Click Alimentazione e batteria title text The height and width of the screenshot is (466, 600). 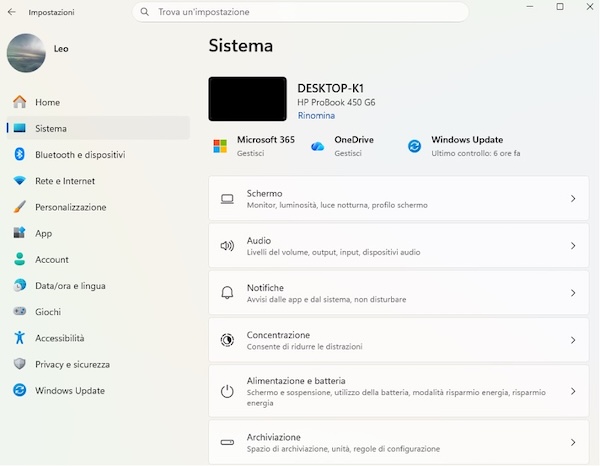pos(296,381)
